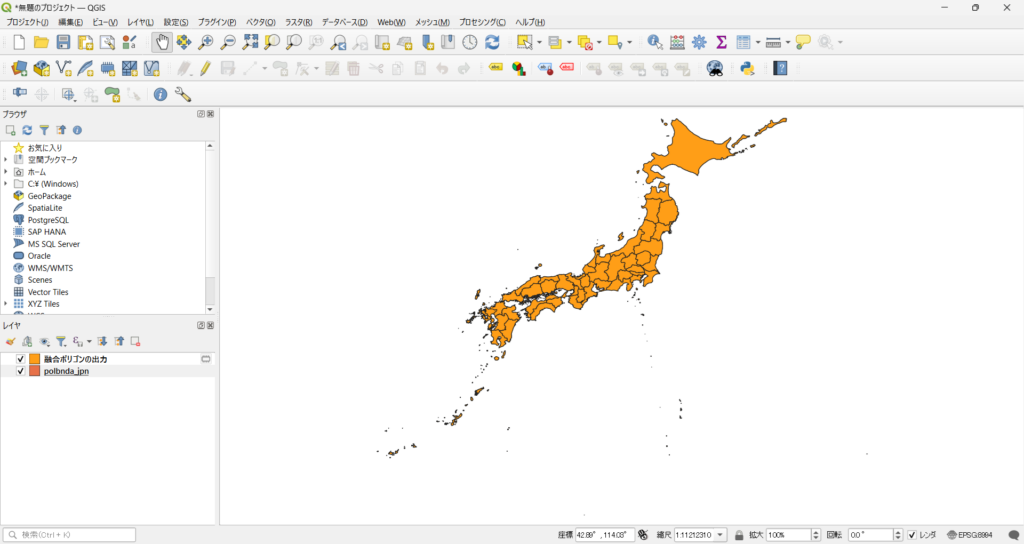Refresh the map canvas
This screenshot has height=544, width=1024.
[492, 42]
